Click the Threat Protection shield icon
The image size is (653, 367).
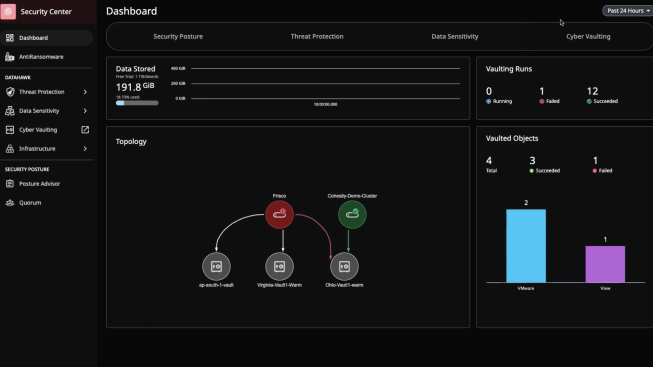click(x=10, y=92)
